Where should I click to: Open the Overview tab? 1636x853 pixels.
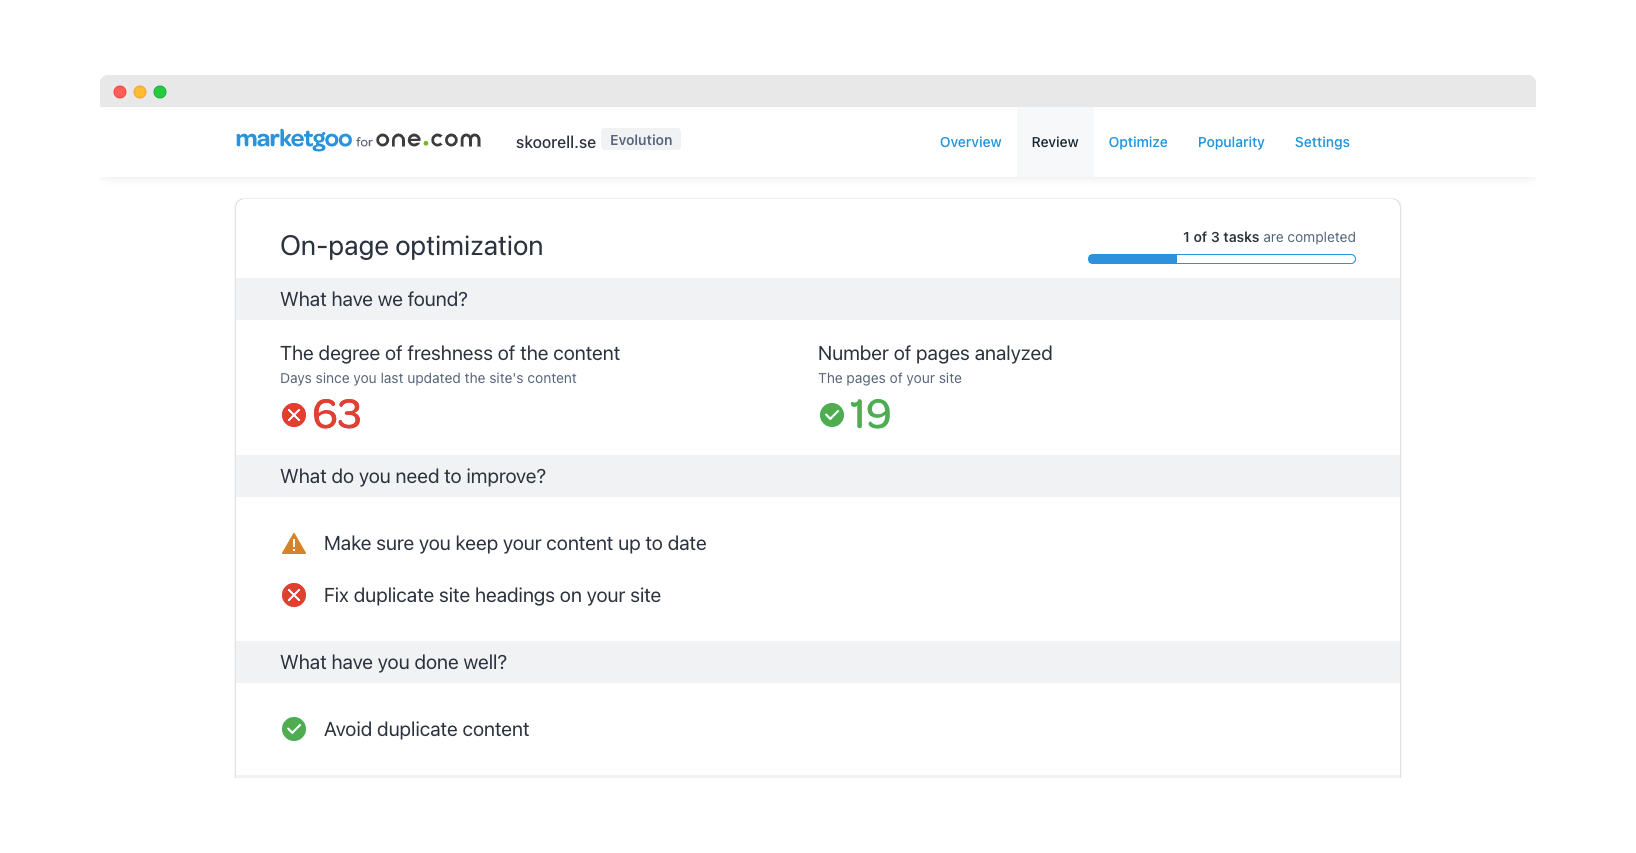pyautogui.click(x=970, y=142)
